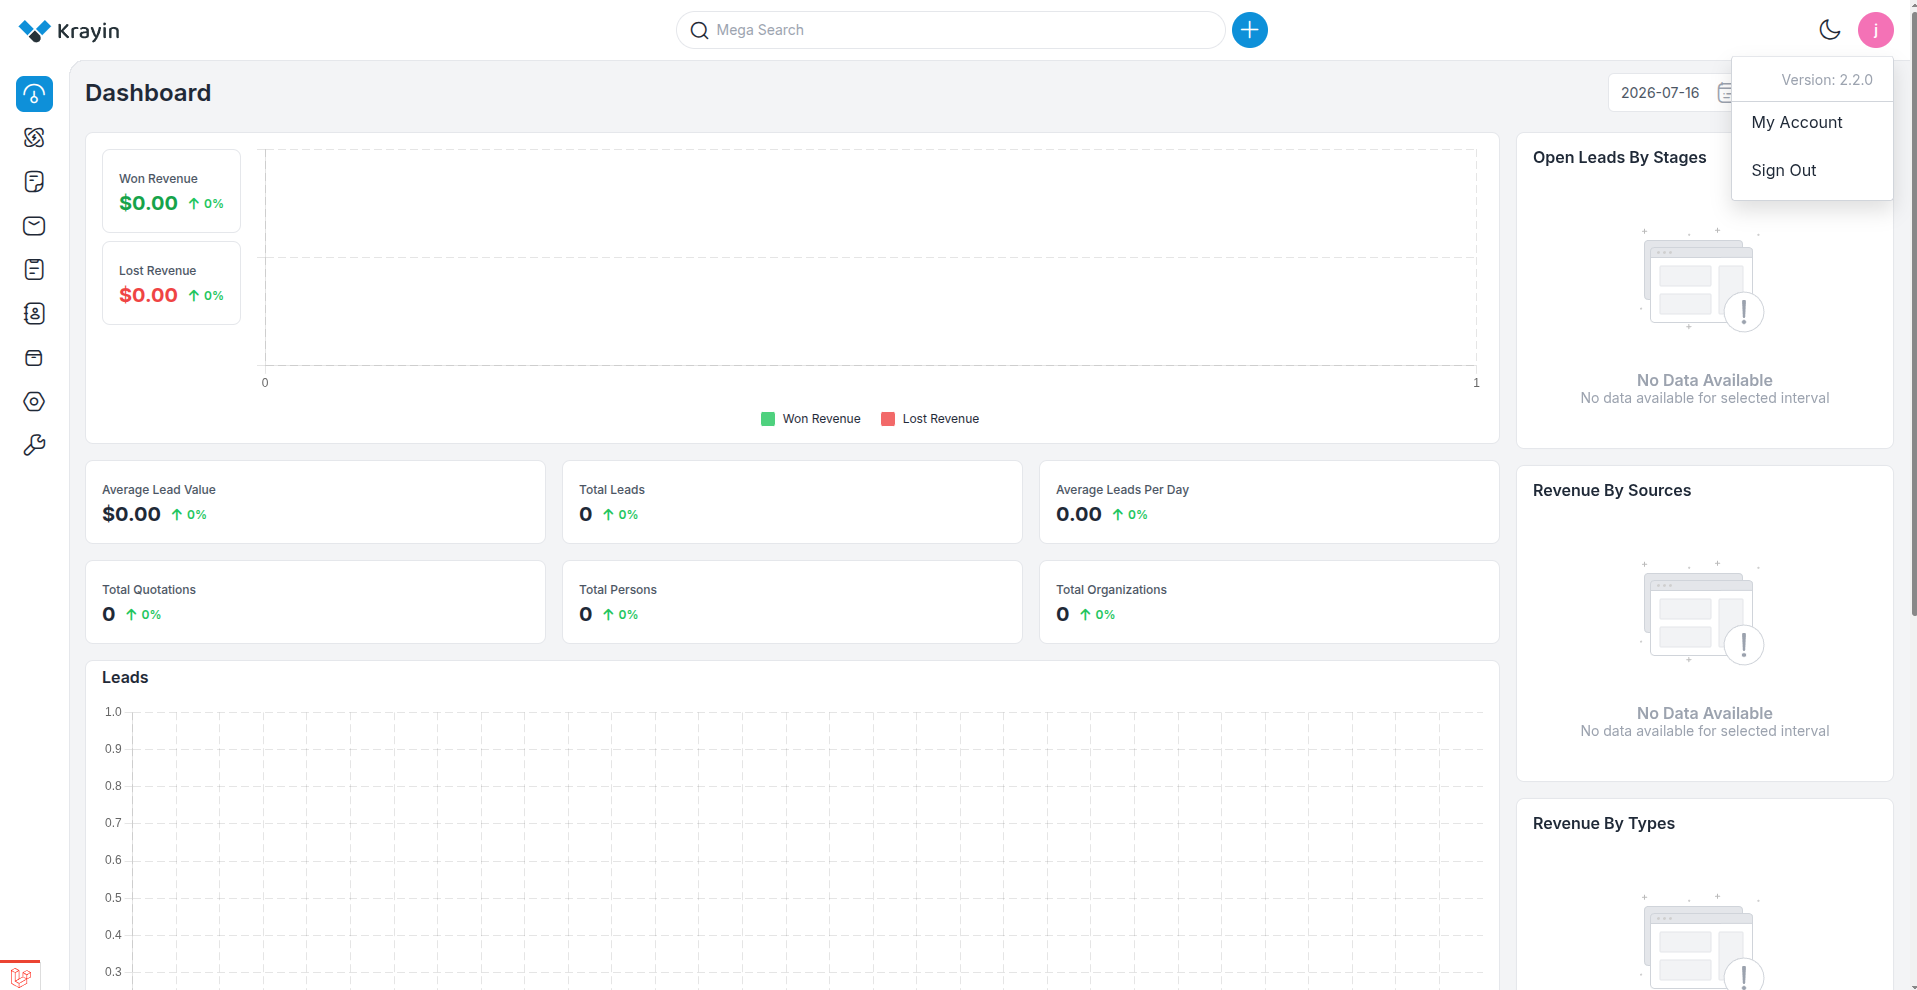
Task: Click the Lost Revenue $0.00 card
Action: 171,283
